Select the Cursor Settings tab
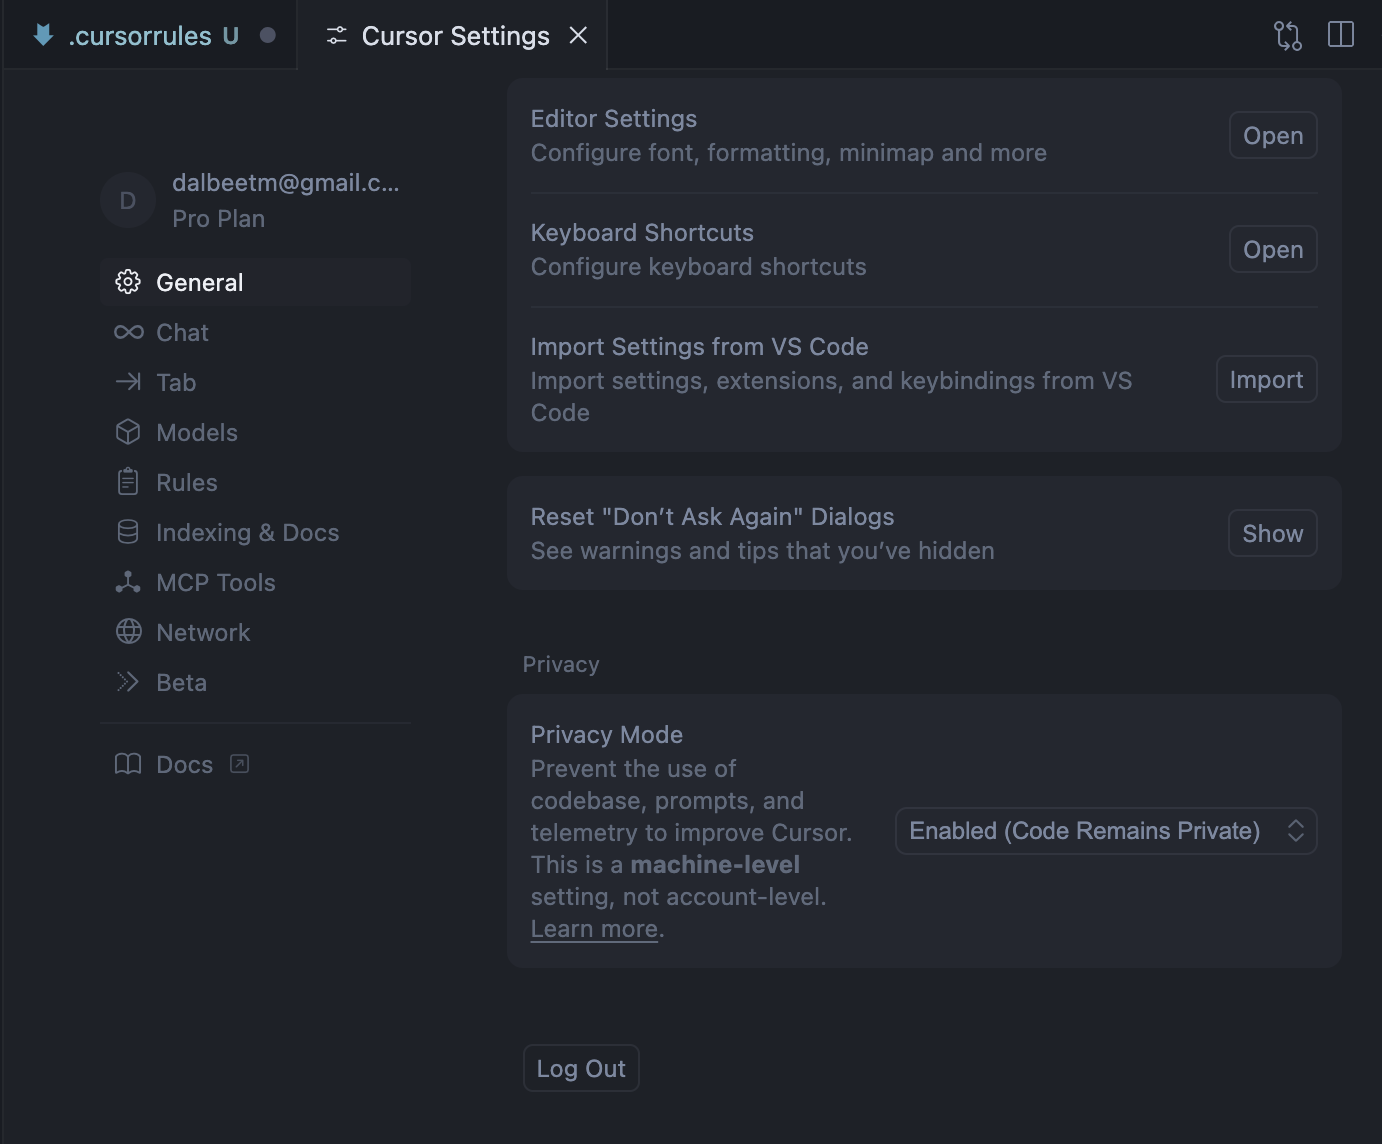 pyautogui.click(x=452, y=35)
